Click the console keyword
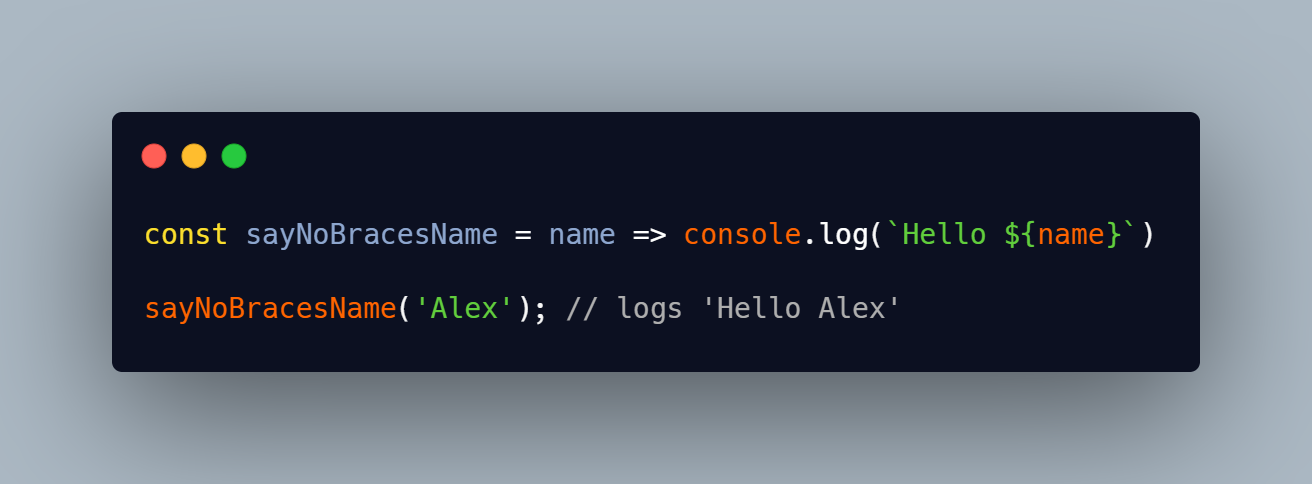 click(x=742, y=235)
